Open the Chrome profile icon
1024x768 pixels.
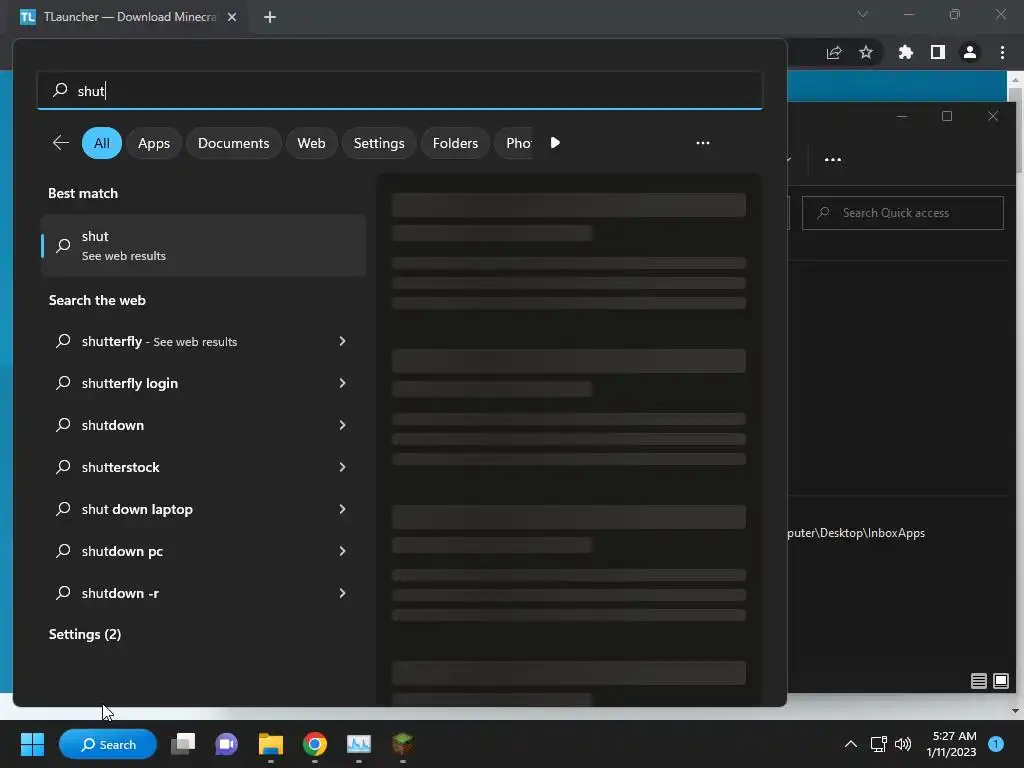point(970,53)
